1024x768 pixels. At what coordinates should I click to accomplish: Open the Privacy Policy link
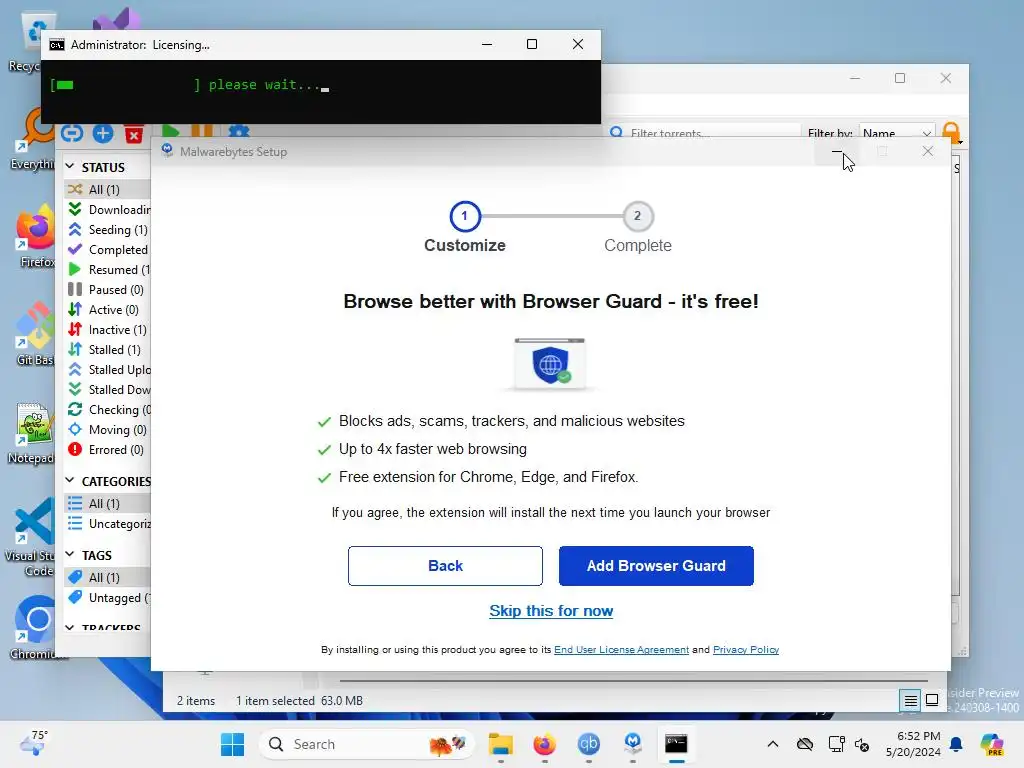click(746, 649)
